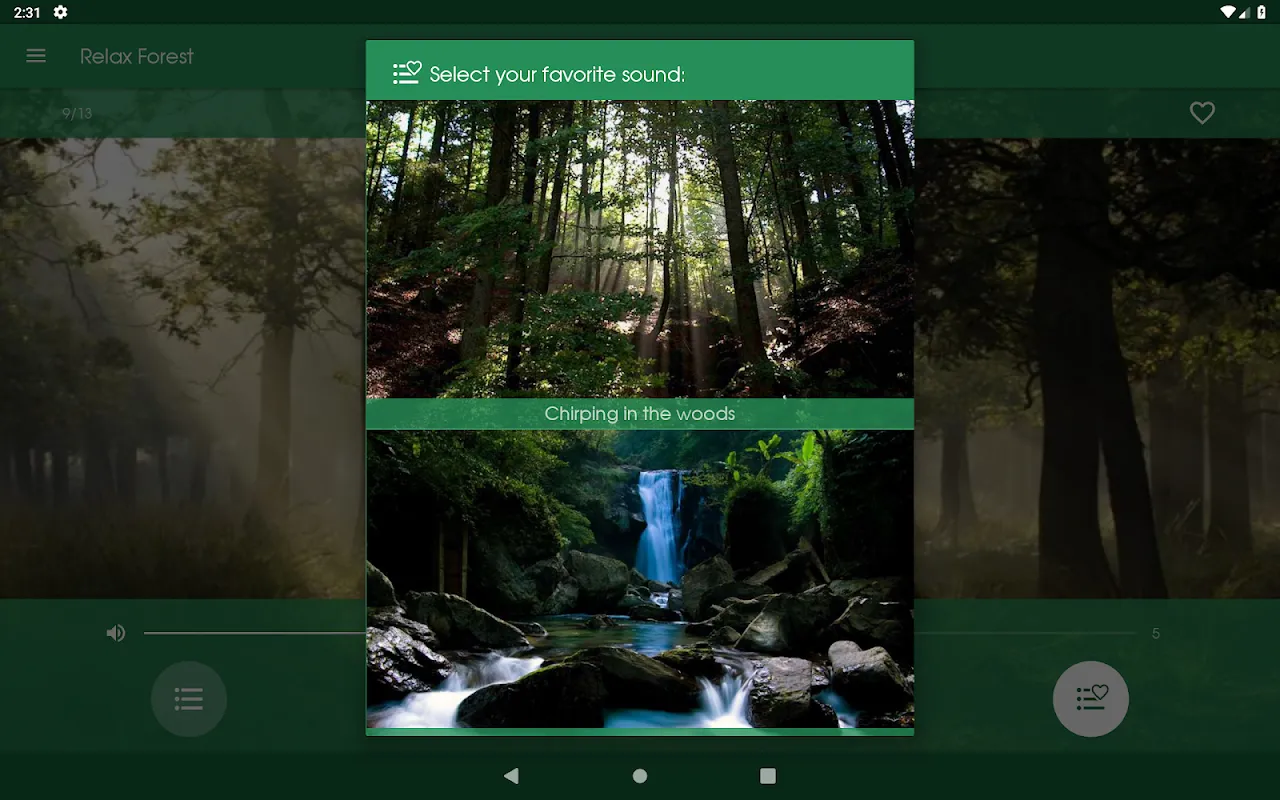Click the 9/13 track counter

pyautogui.click(x=77, y=113)
